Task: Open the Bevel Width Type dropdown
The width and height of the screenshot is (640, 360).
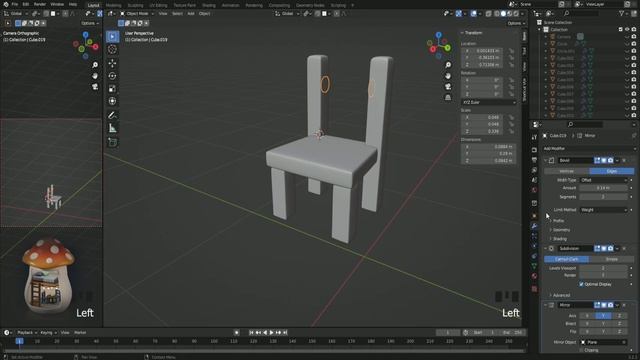Action: click(603, 180)
